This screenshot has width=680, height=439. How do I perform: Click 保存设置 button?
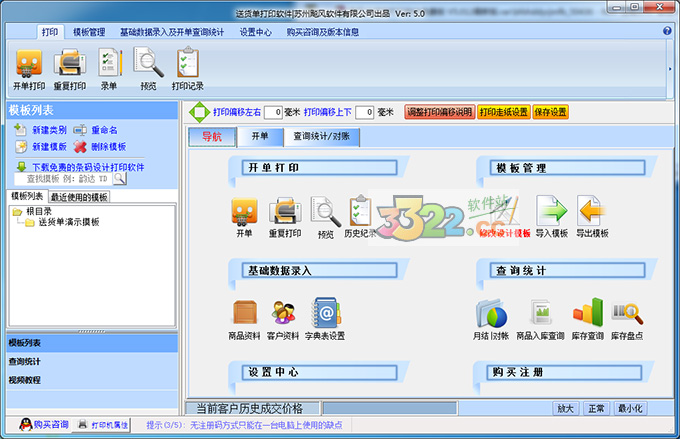coord(550,112)
